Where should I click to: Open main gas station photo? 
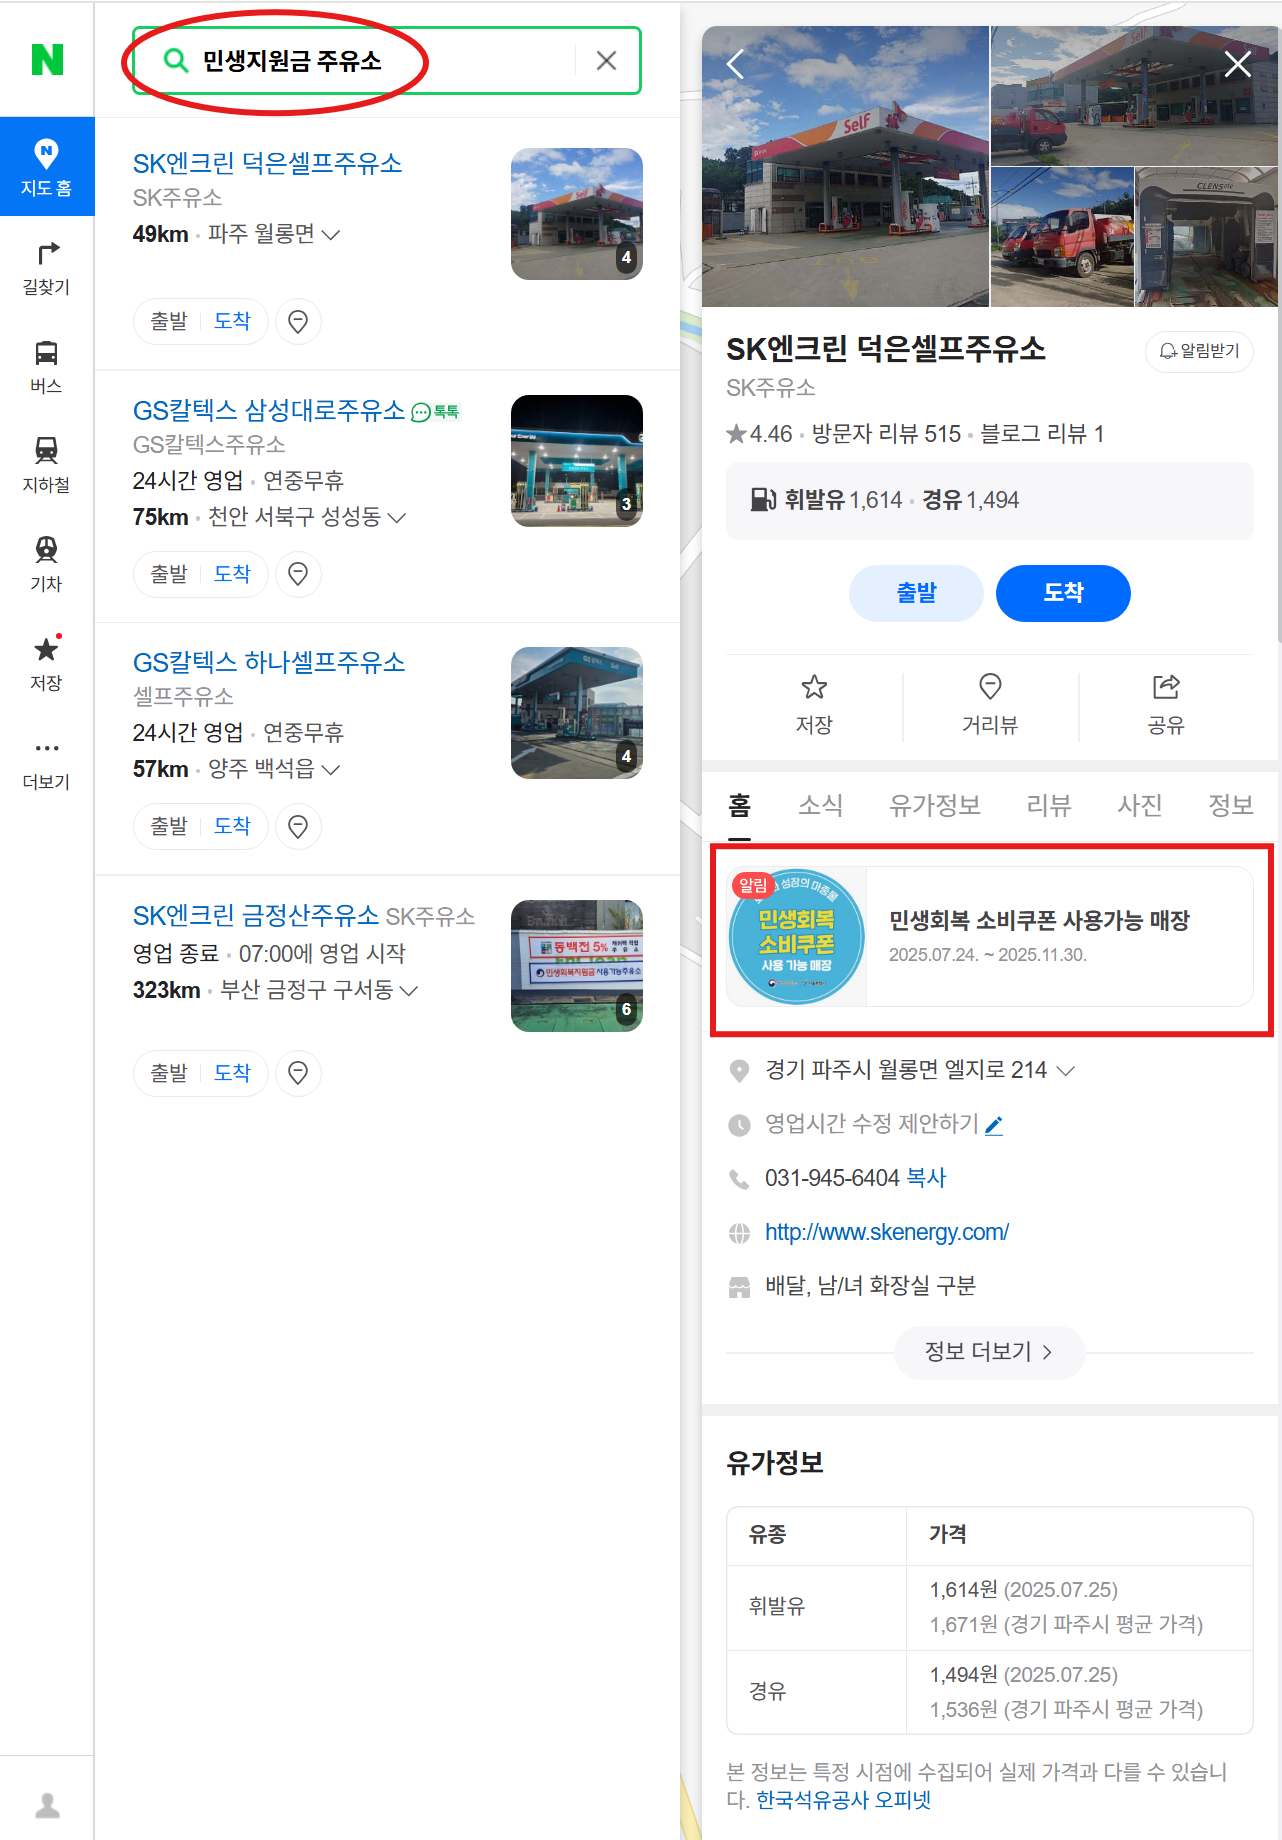pyautogui.click(x=845, y=166)
